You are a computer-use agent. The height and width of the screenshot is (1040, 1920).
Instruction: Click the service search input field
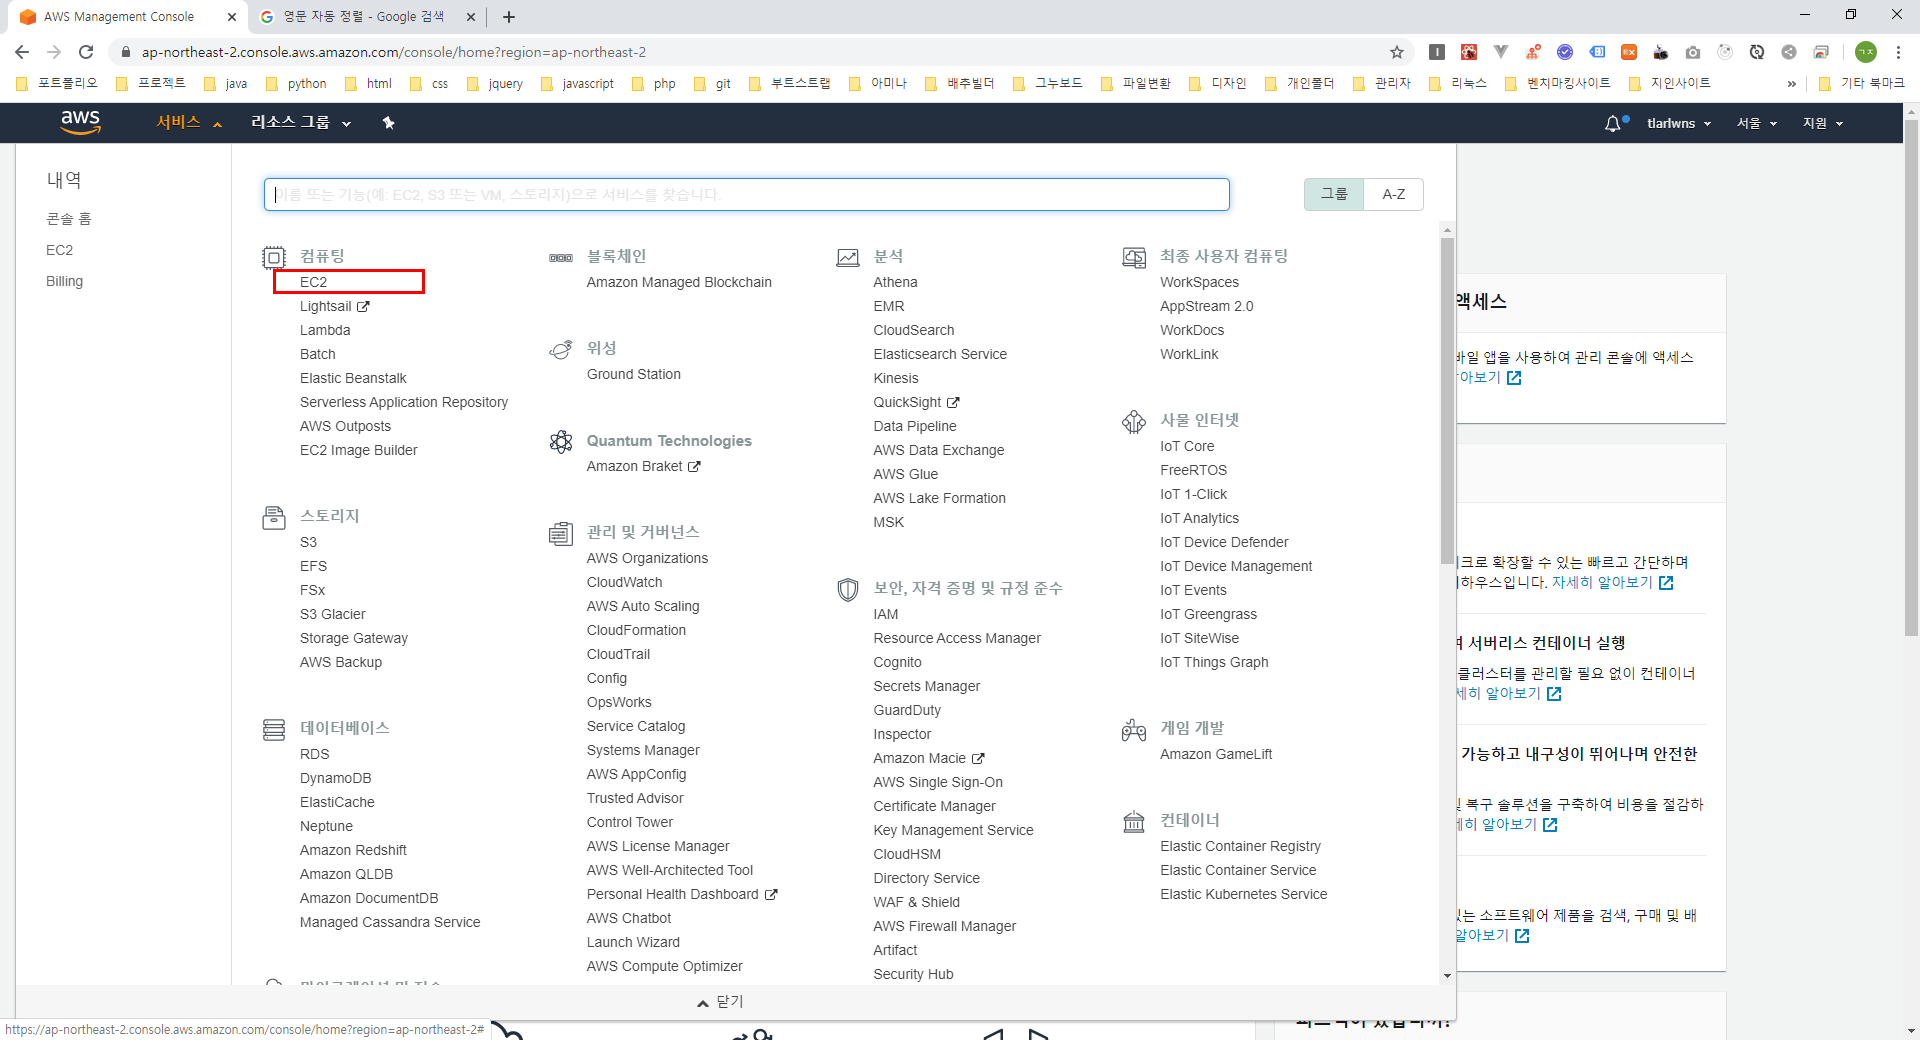[746, 194]
